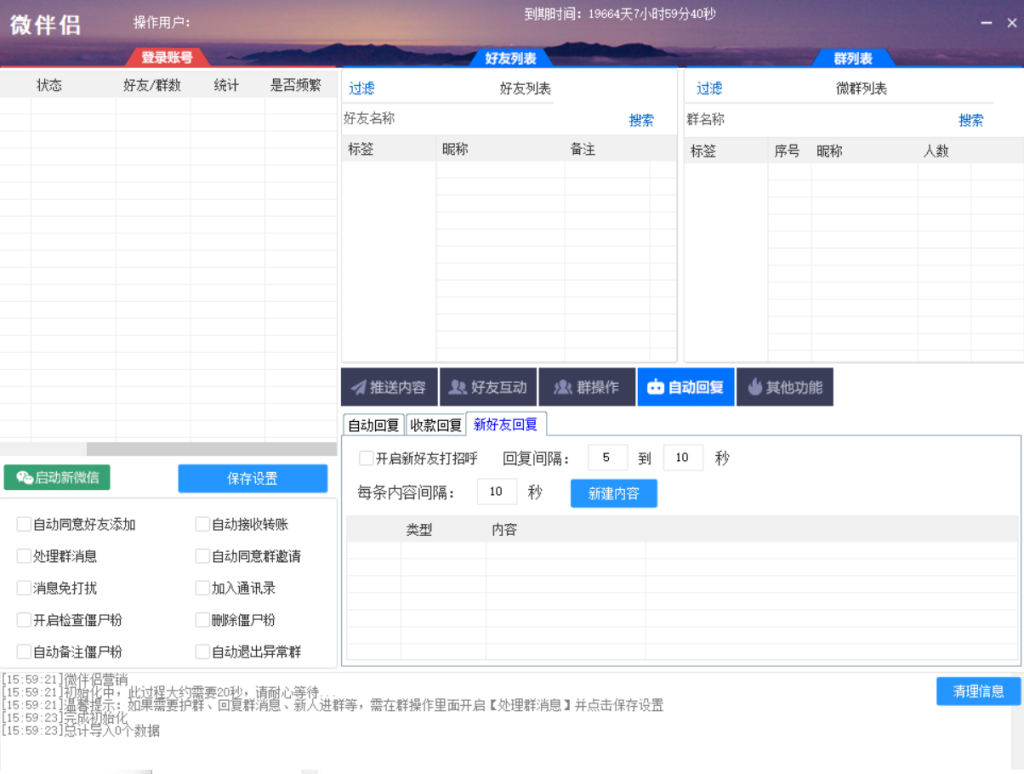1024x774 pixels.
Task: Enable 自动退出异常群 checkbox
Action: (203, 652)
